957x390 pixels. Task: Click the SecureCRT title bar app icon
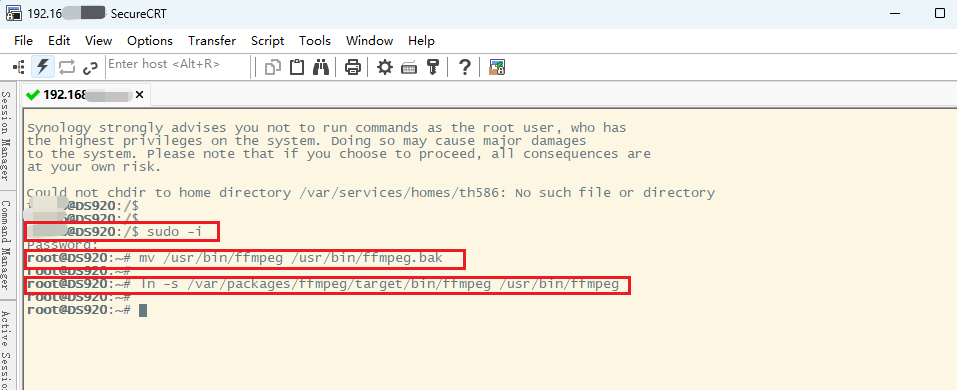click(14, 13)
